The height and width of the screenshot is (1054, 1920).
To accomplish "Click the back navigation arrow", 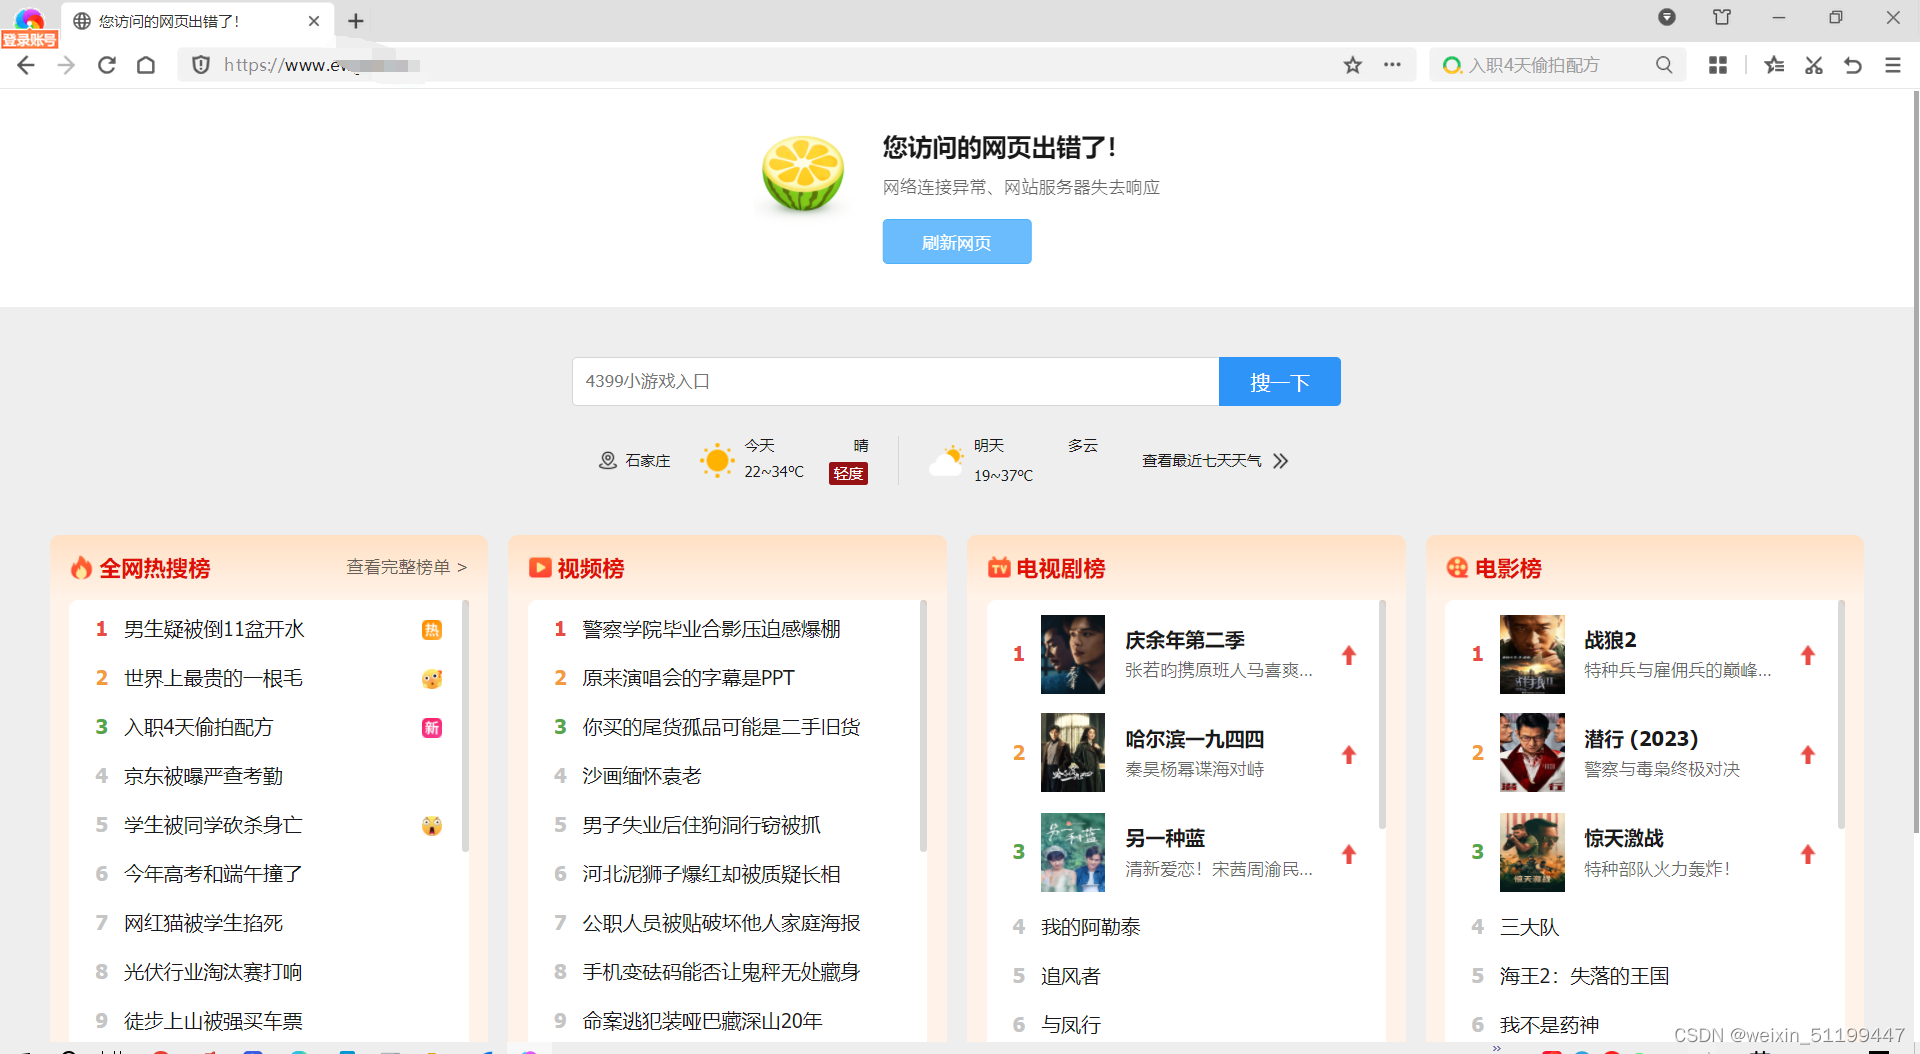I will coord(25,65).
